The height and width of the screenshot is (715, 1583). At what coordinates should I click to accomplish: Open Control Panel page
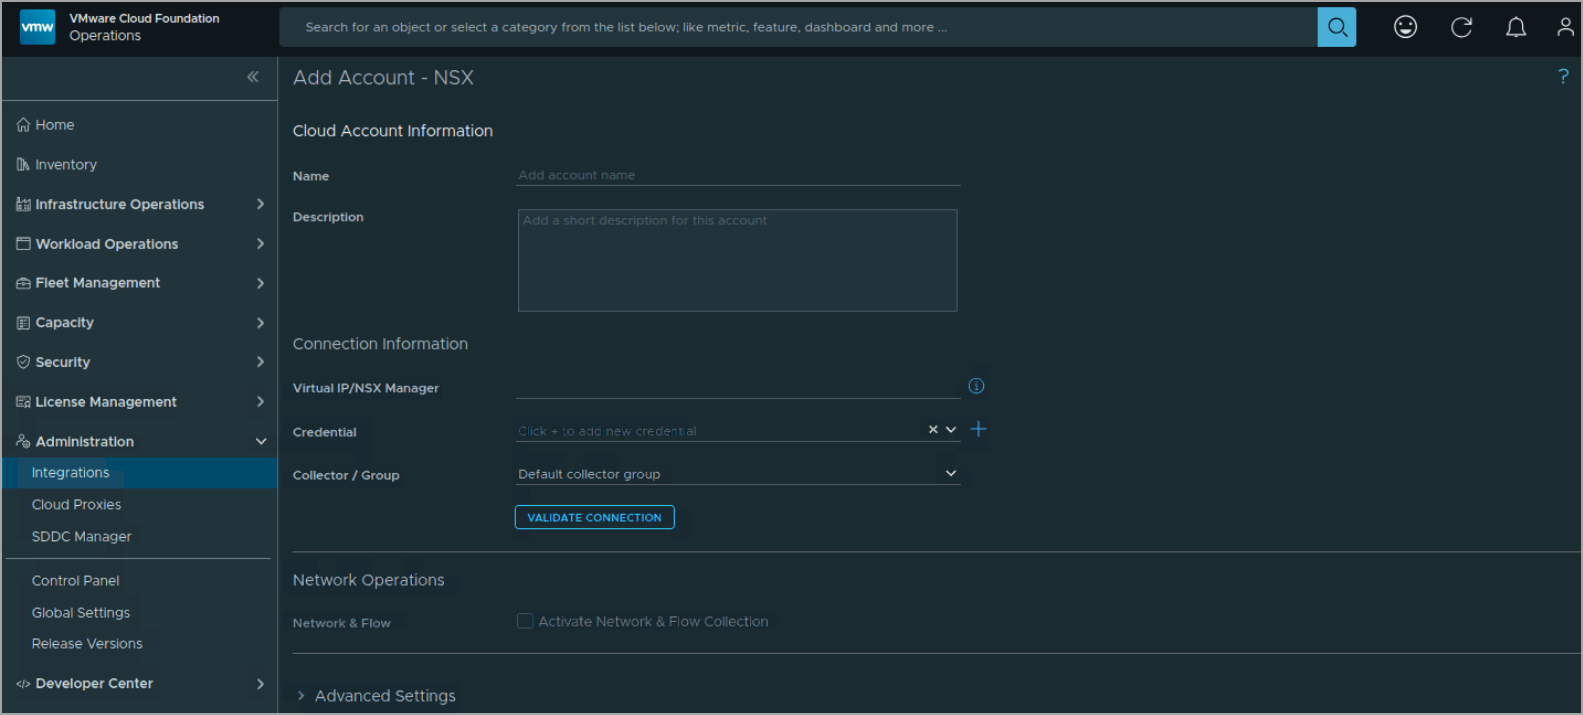(x=75, y=581)
